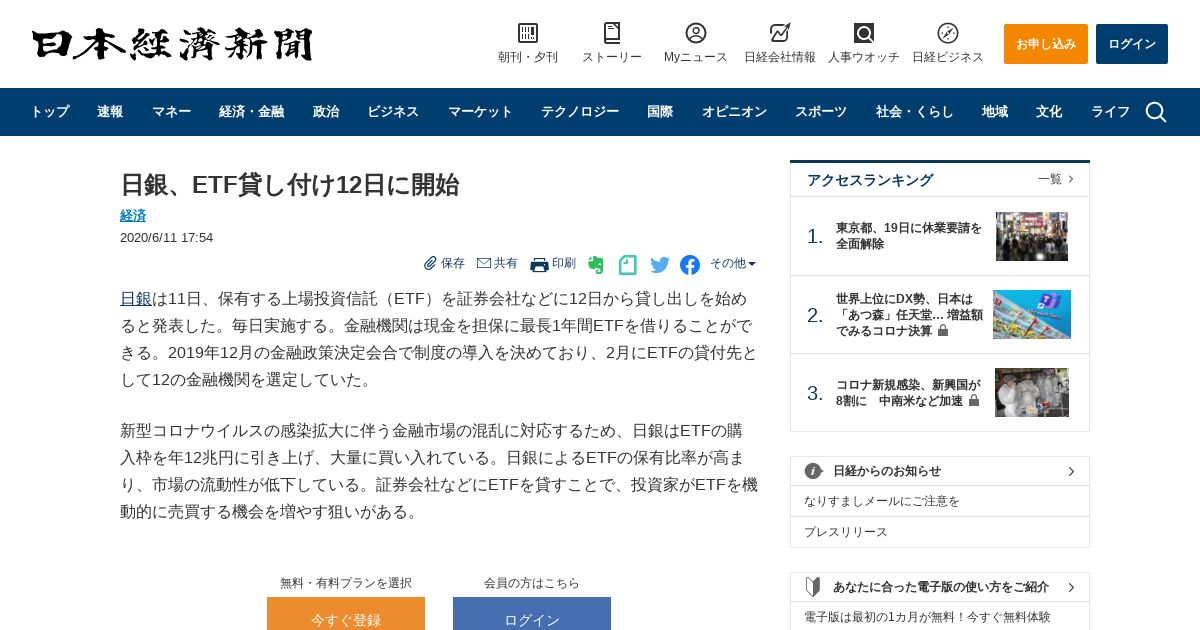Open the 文化 section
This screenshot has height=630, width=1200.
click(x=1049, y=112)
